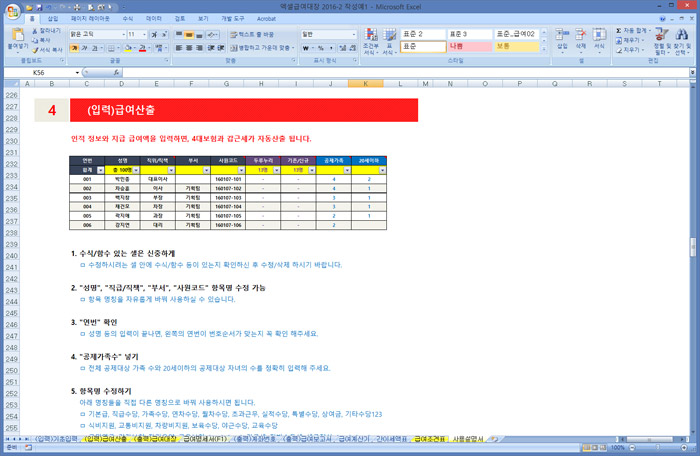Screen dimensions: 700x456
Task: Open the Fill (채우기) dropdown
Action: coord(630,41)
